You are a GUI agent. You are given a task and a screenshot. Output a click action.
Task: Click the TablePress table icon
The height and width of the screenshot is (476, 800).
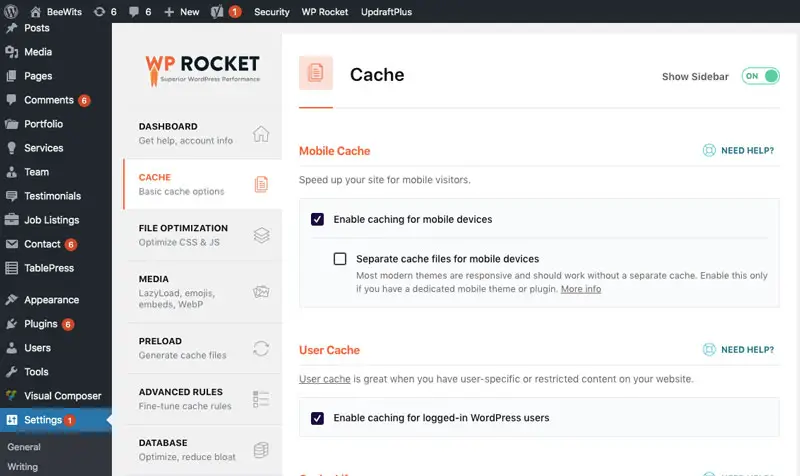pos(11,268)
